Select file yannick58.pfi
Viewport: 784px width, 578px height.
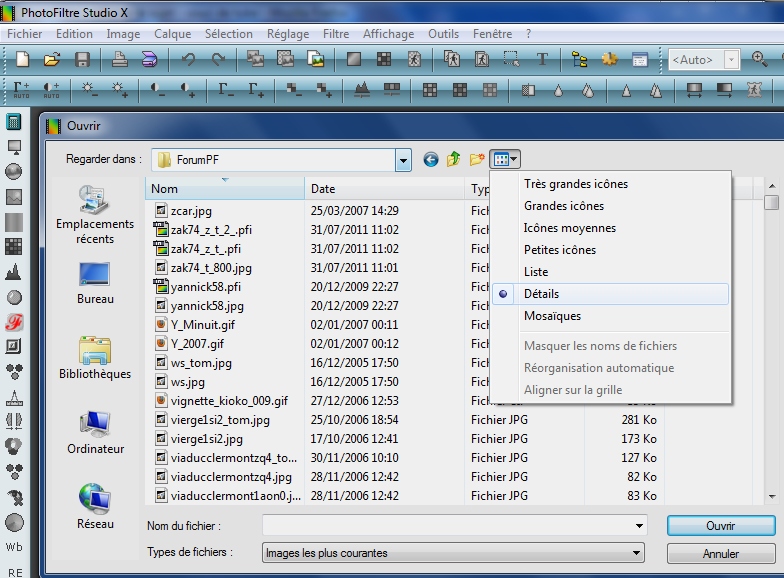(x=206, y=287)
